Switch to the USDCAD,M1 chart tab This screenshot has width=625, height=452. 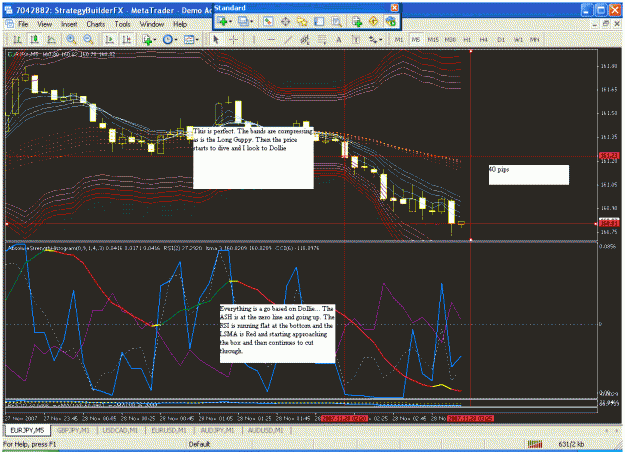120,430
